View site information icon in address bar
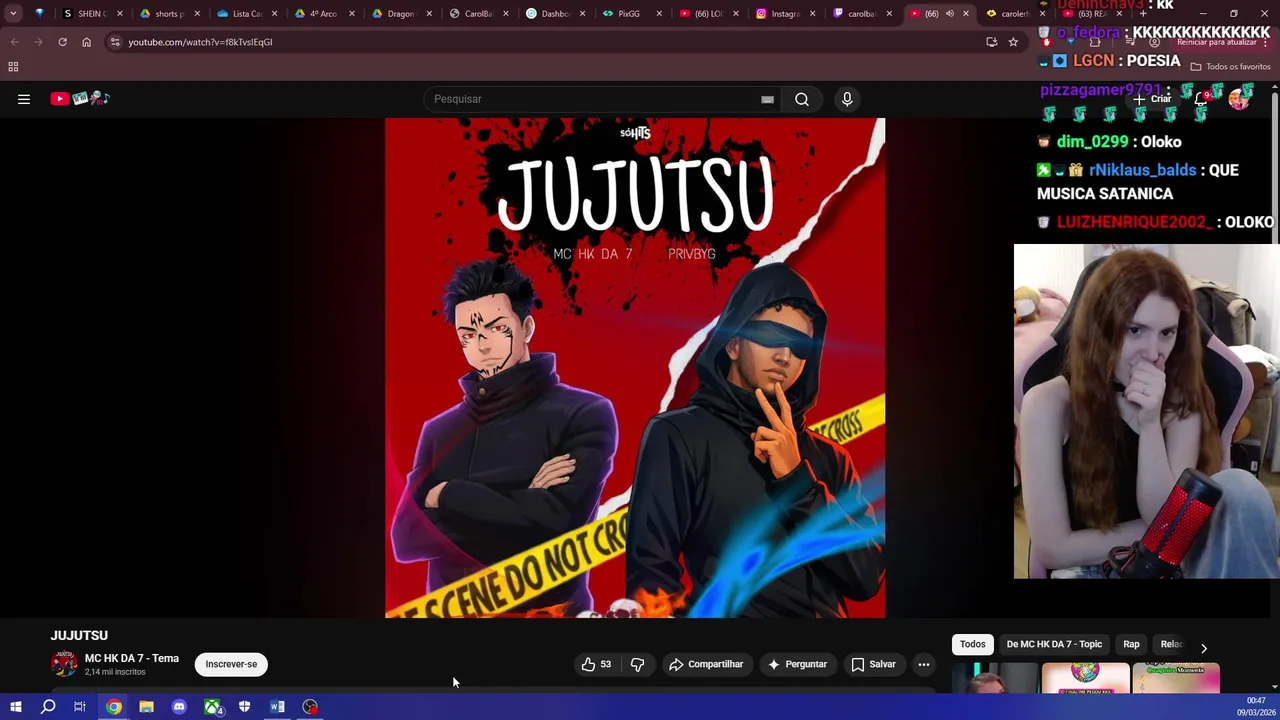 (115, 42)
